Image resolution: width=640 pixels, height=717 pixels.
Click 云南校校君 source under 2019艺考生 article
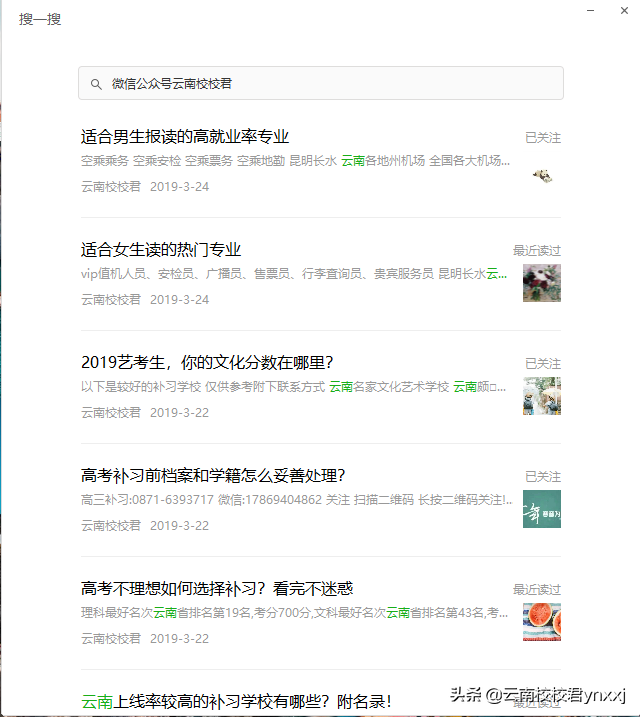111,412
